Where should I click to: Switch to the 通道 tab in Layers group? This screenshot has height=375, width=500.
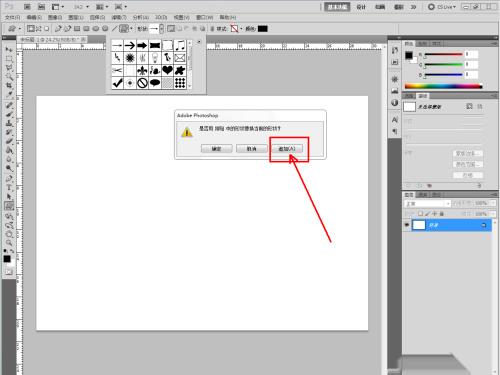click(x=423, y=195)
